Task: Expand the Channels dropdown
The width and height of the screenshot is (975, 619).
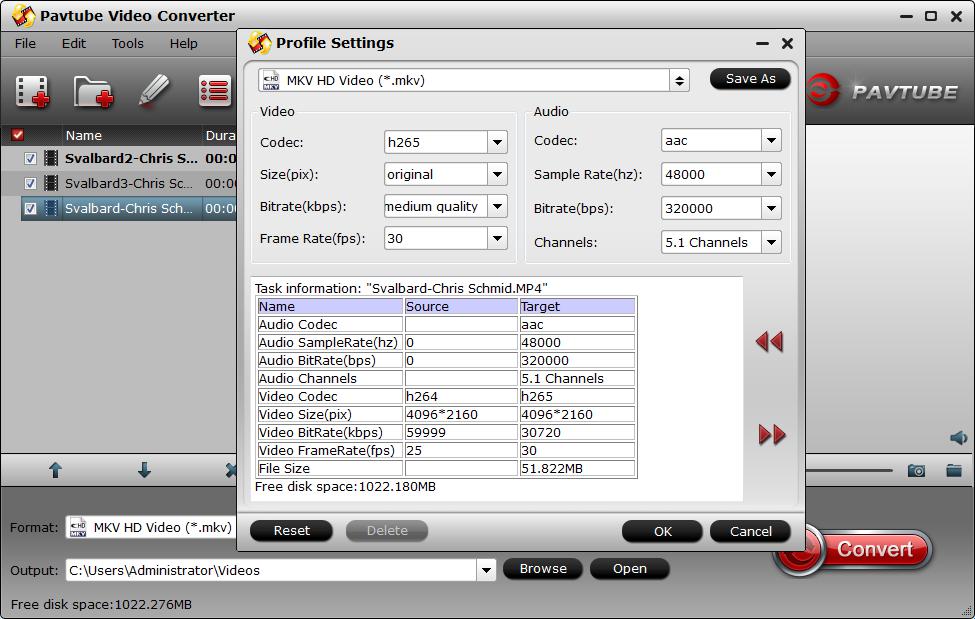Action: (x=771, y=242)
